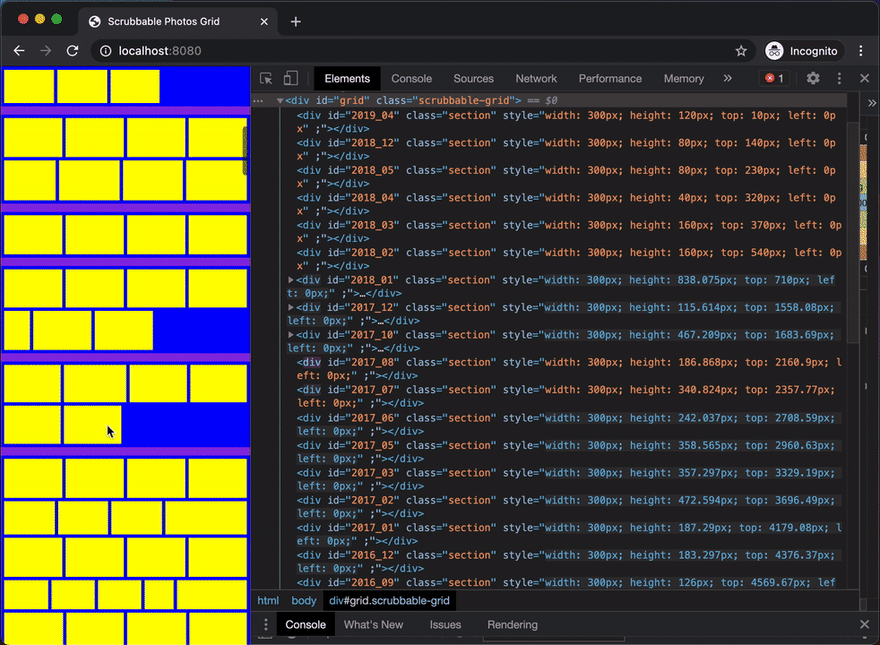
Task: Click the div#grid.scrubbable-grid breadcrumb
Action: pyautogui.click(x=389, y=601)
